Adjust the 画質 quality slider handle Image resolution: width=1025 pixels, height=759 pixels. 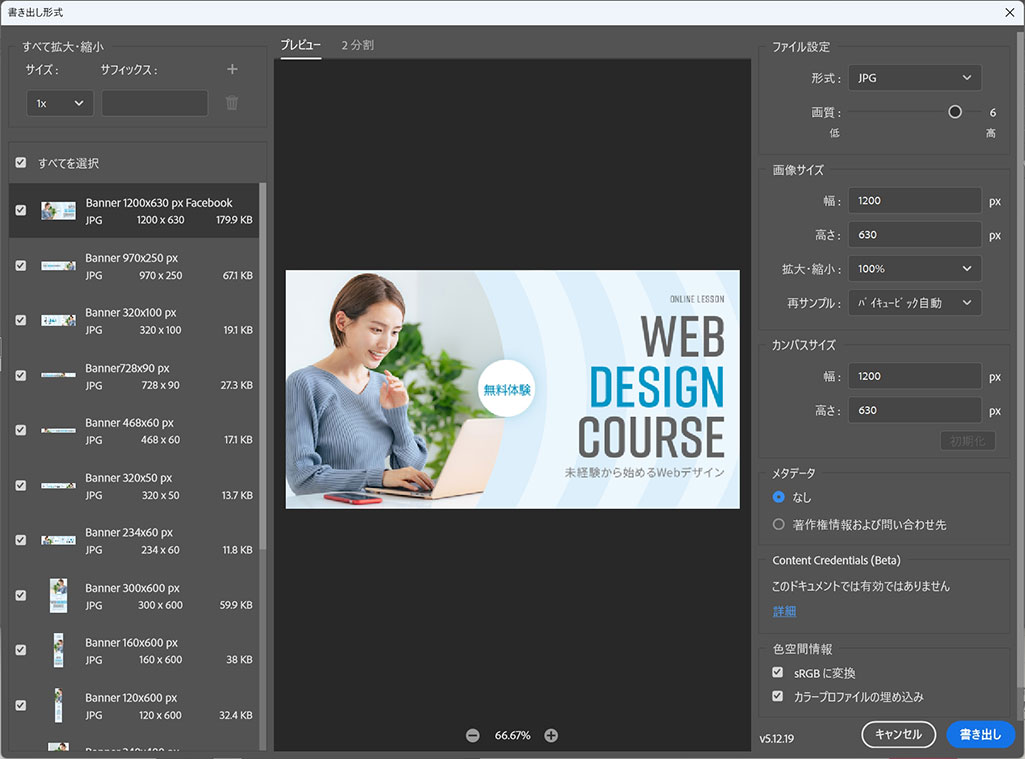(x=954, y=112)
